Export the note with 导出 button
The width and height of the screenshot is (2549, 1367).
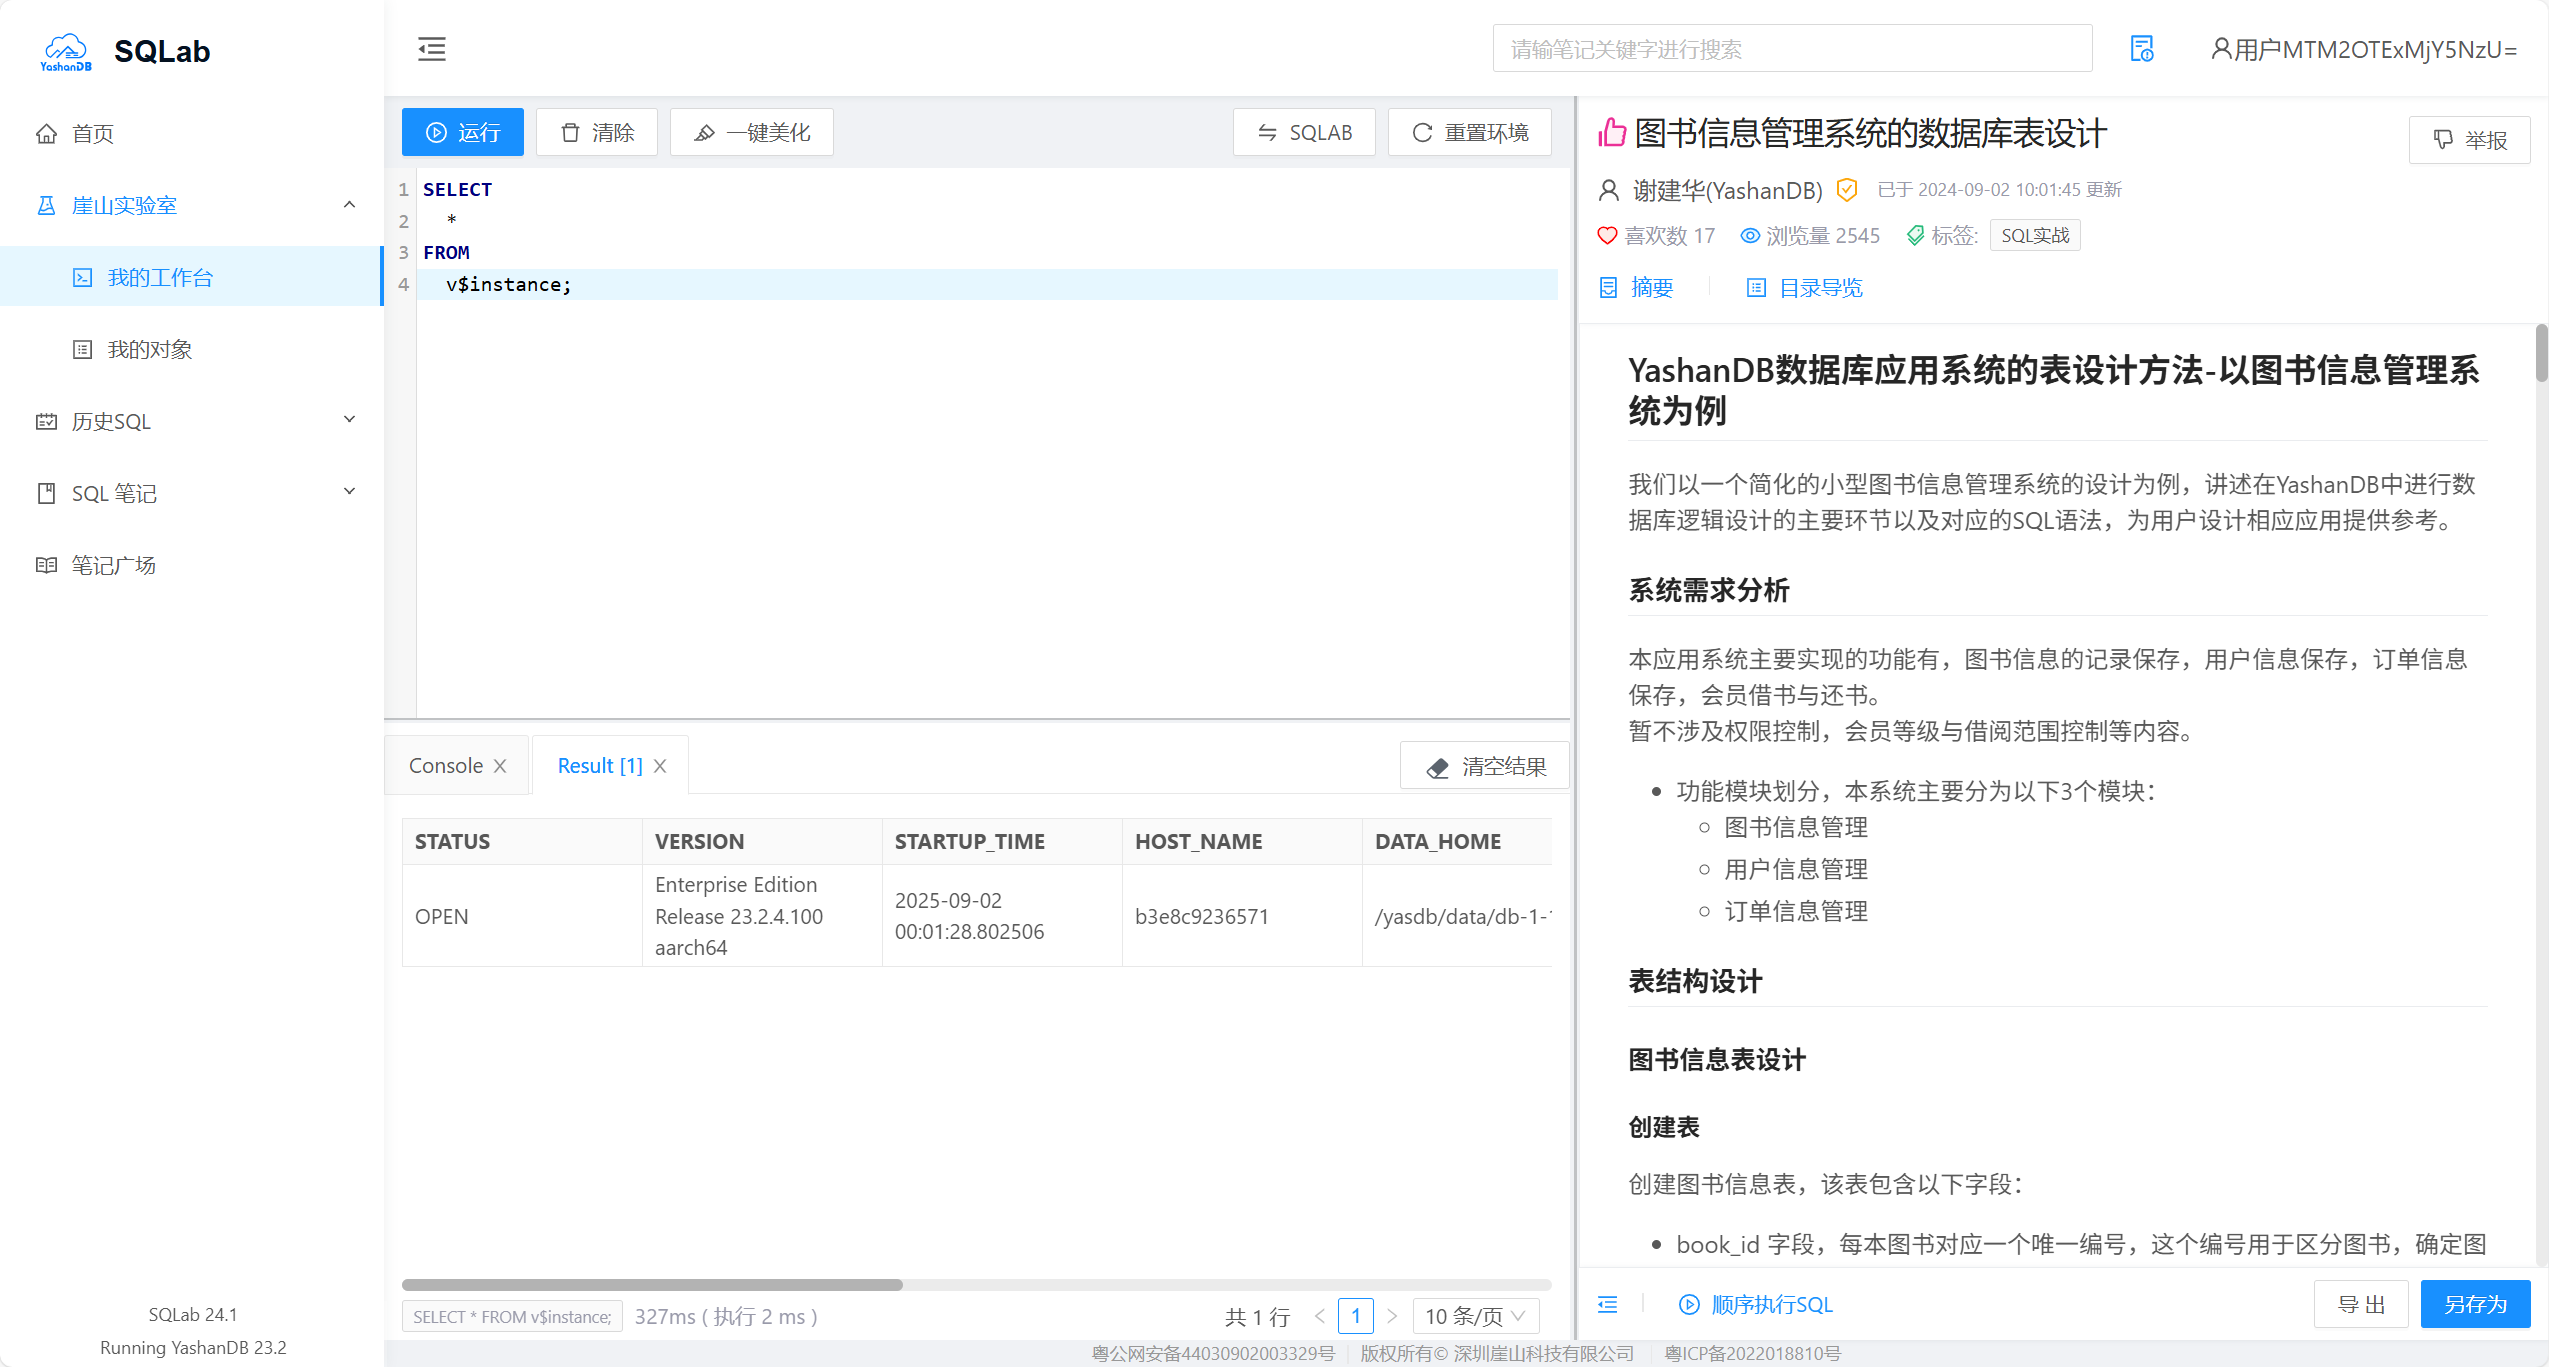[x=2361, y=1304]
